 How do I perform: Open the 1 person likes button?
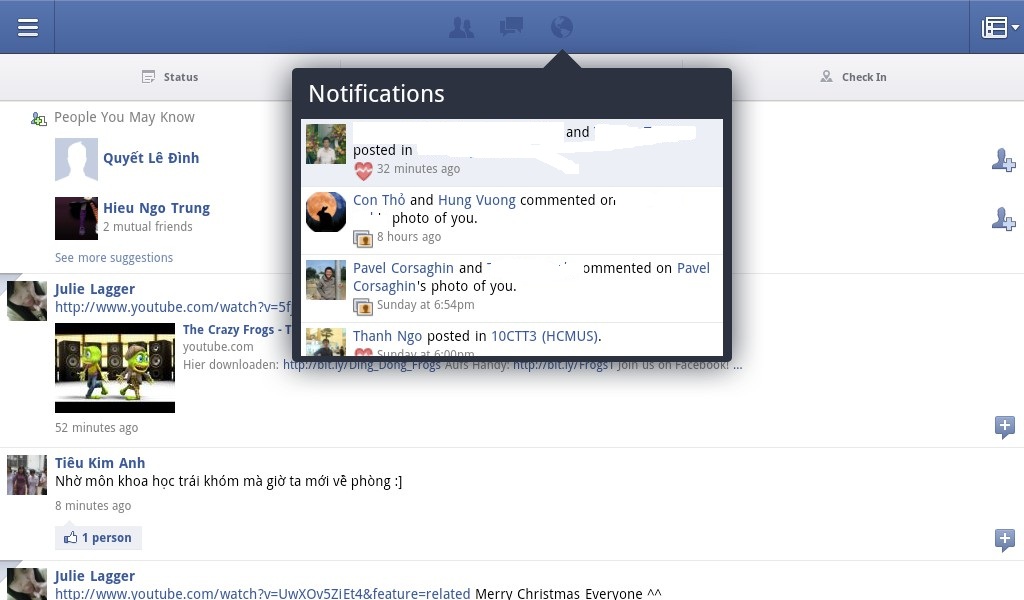click(98, 538)
